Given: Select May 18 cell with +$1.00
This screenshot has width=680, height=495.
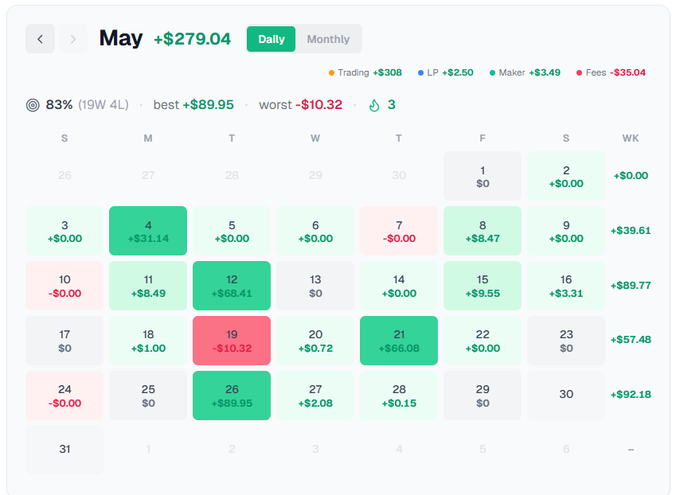Looking at the screenshot, I should pos(148,341).
